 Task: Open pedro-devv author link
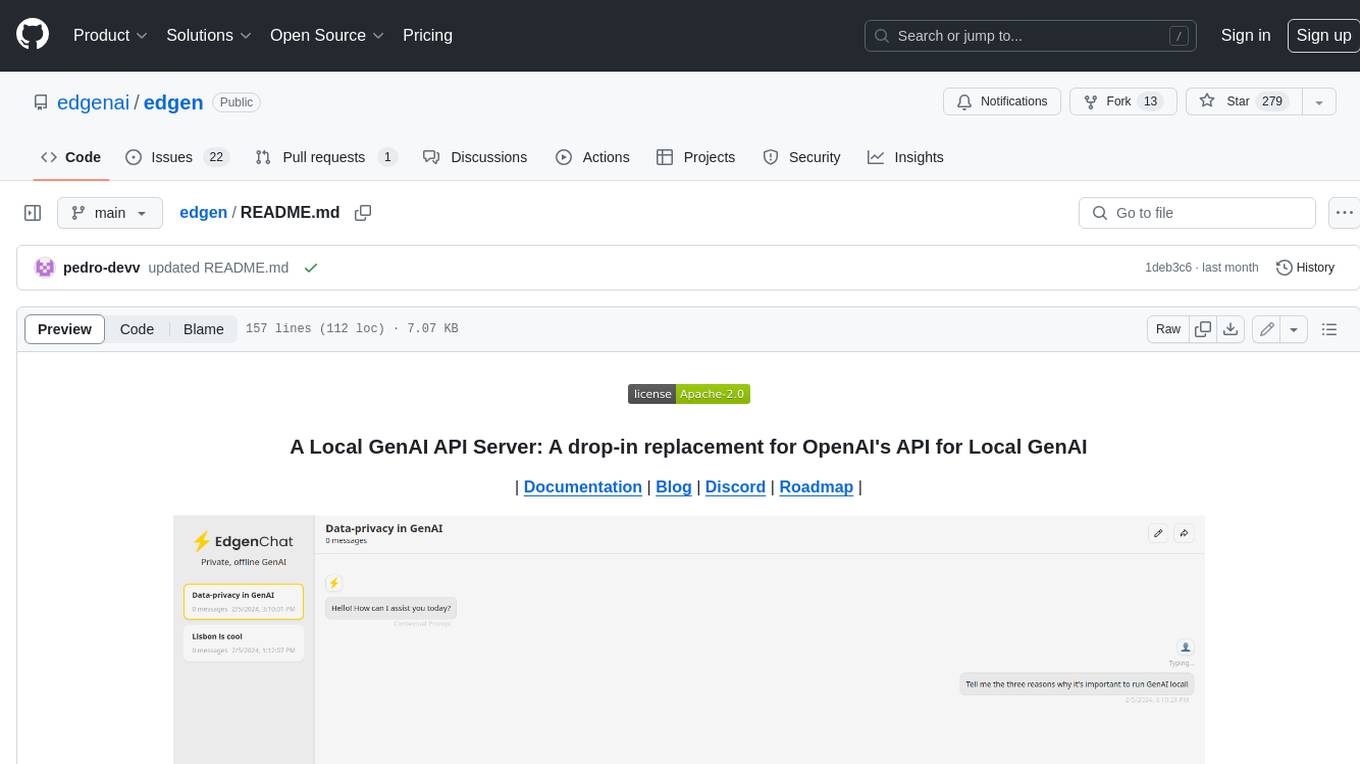coord(101,268)
